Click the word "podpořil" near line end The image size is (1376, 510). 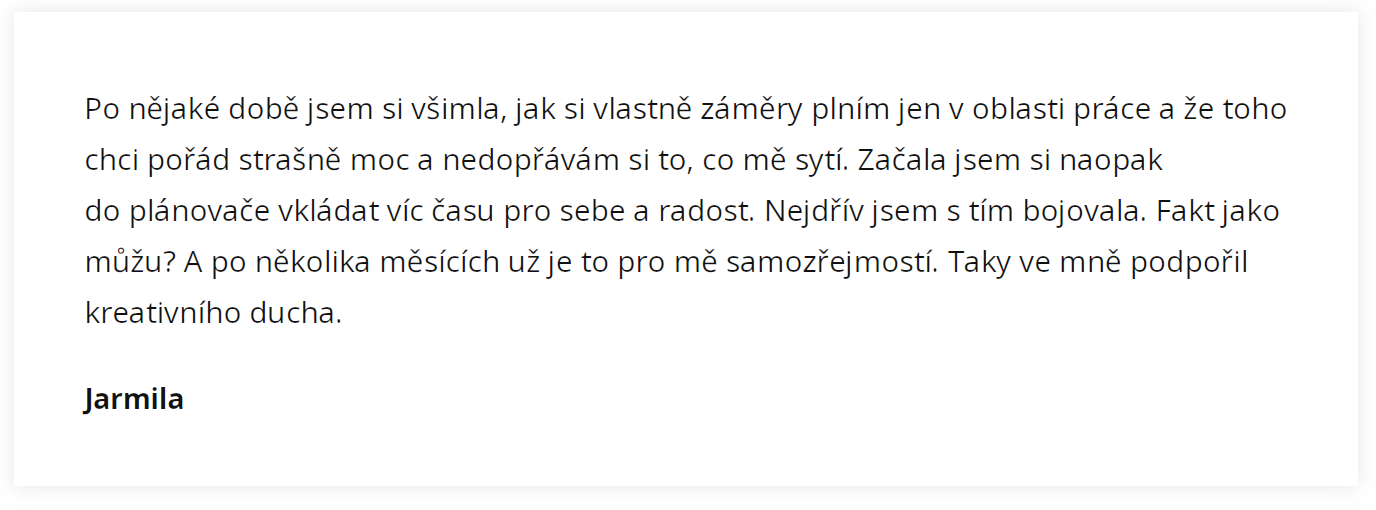click(x=1191, y=263)
